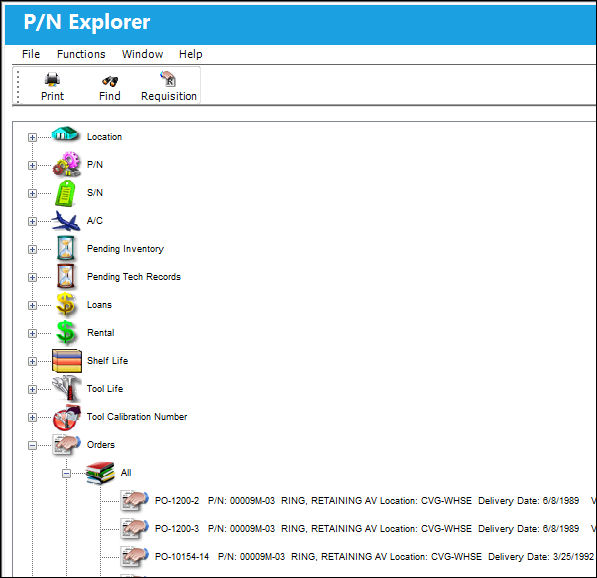Click the Find button label
The width and height of the screenshot is (597, 578).
coord(110,96)
